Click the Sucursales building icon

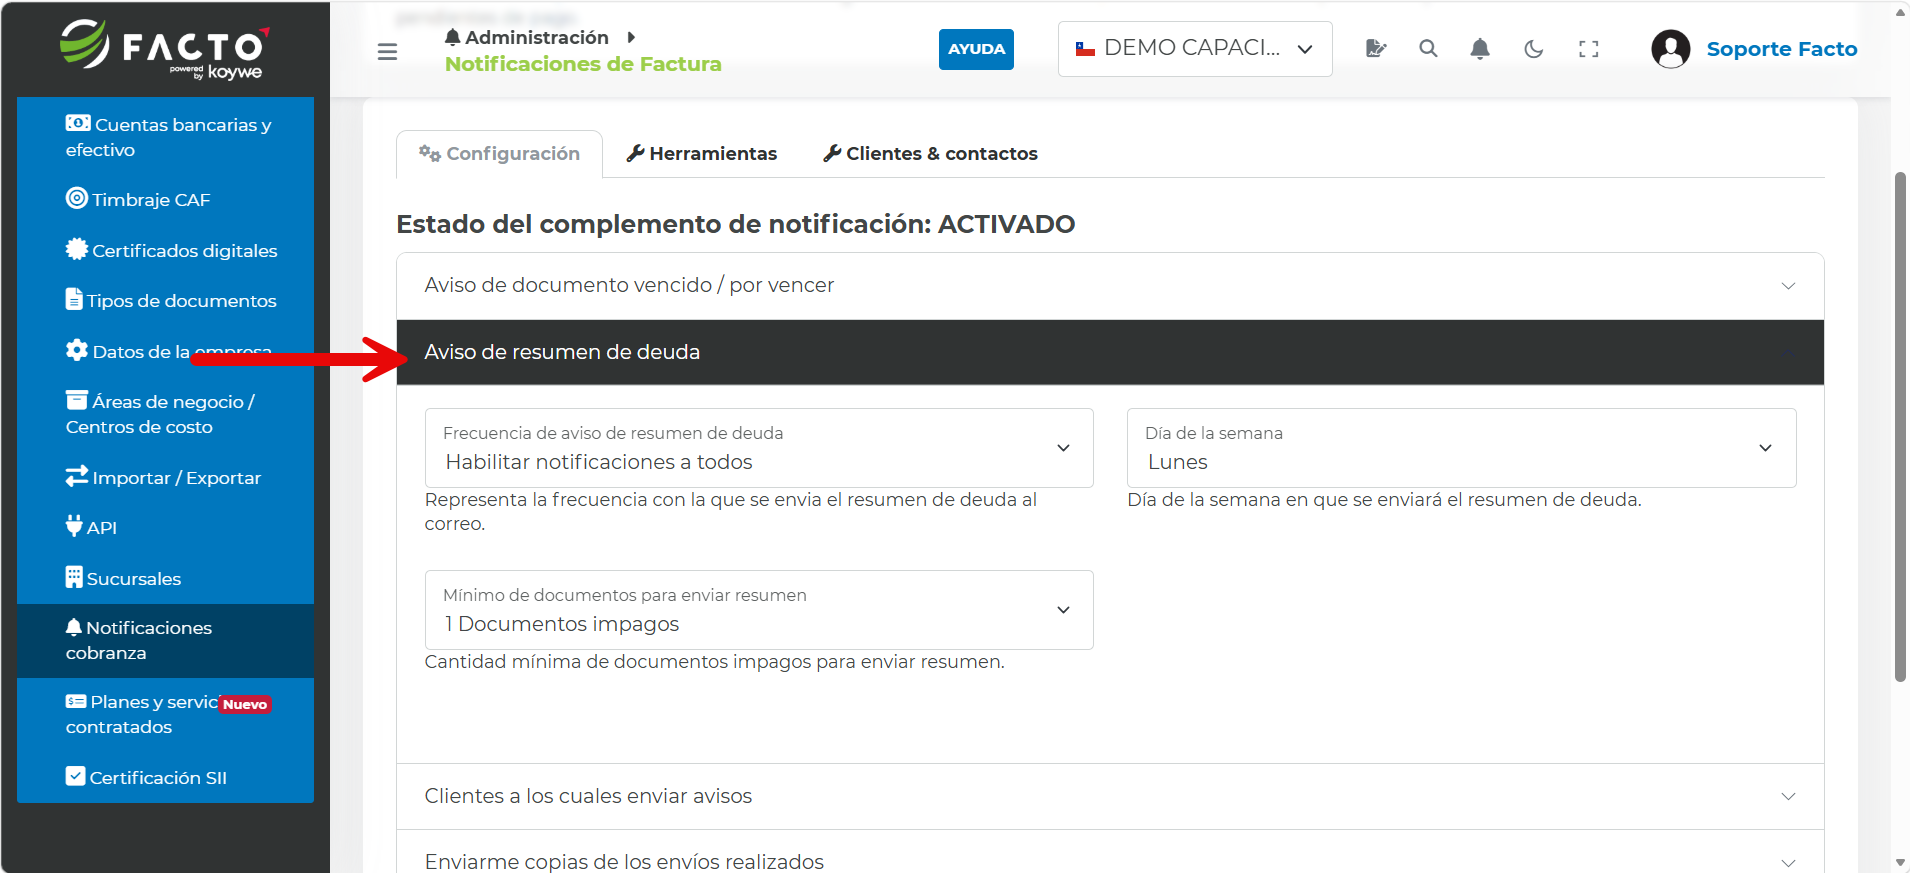pyautogui.click(x=74, y=577)
